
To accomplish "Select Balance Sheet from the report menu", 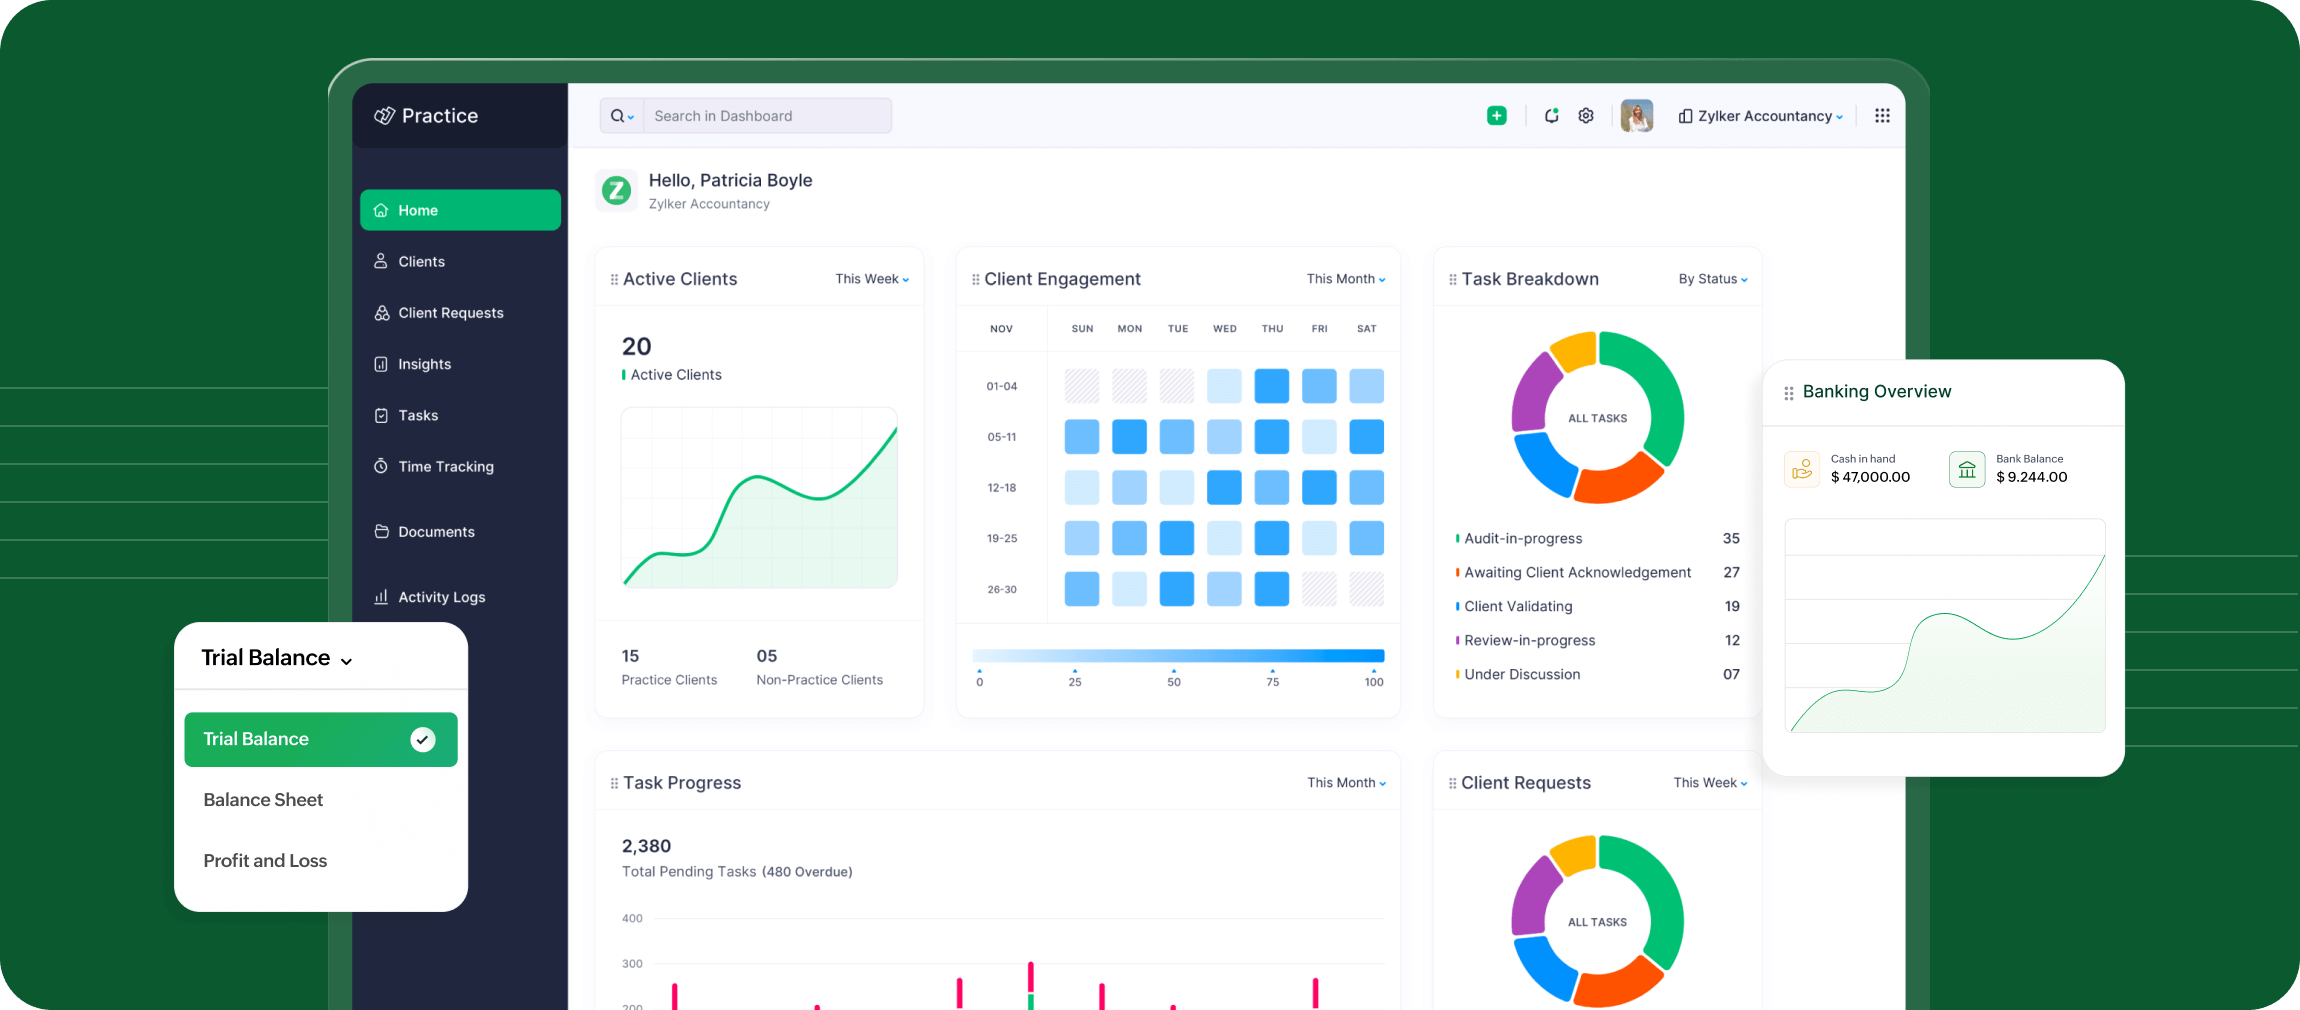I will click(x=263, y=799).
